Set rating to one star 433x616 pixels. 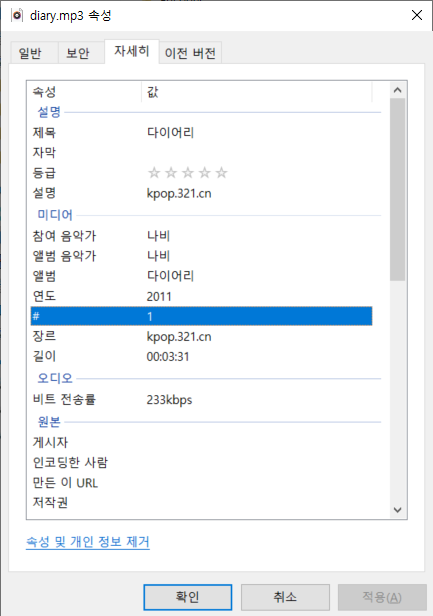(154, 172)
